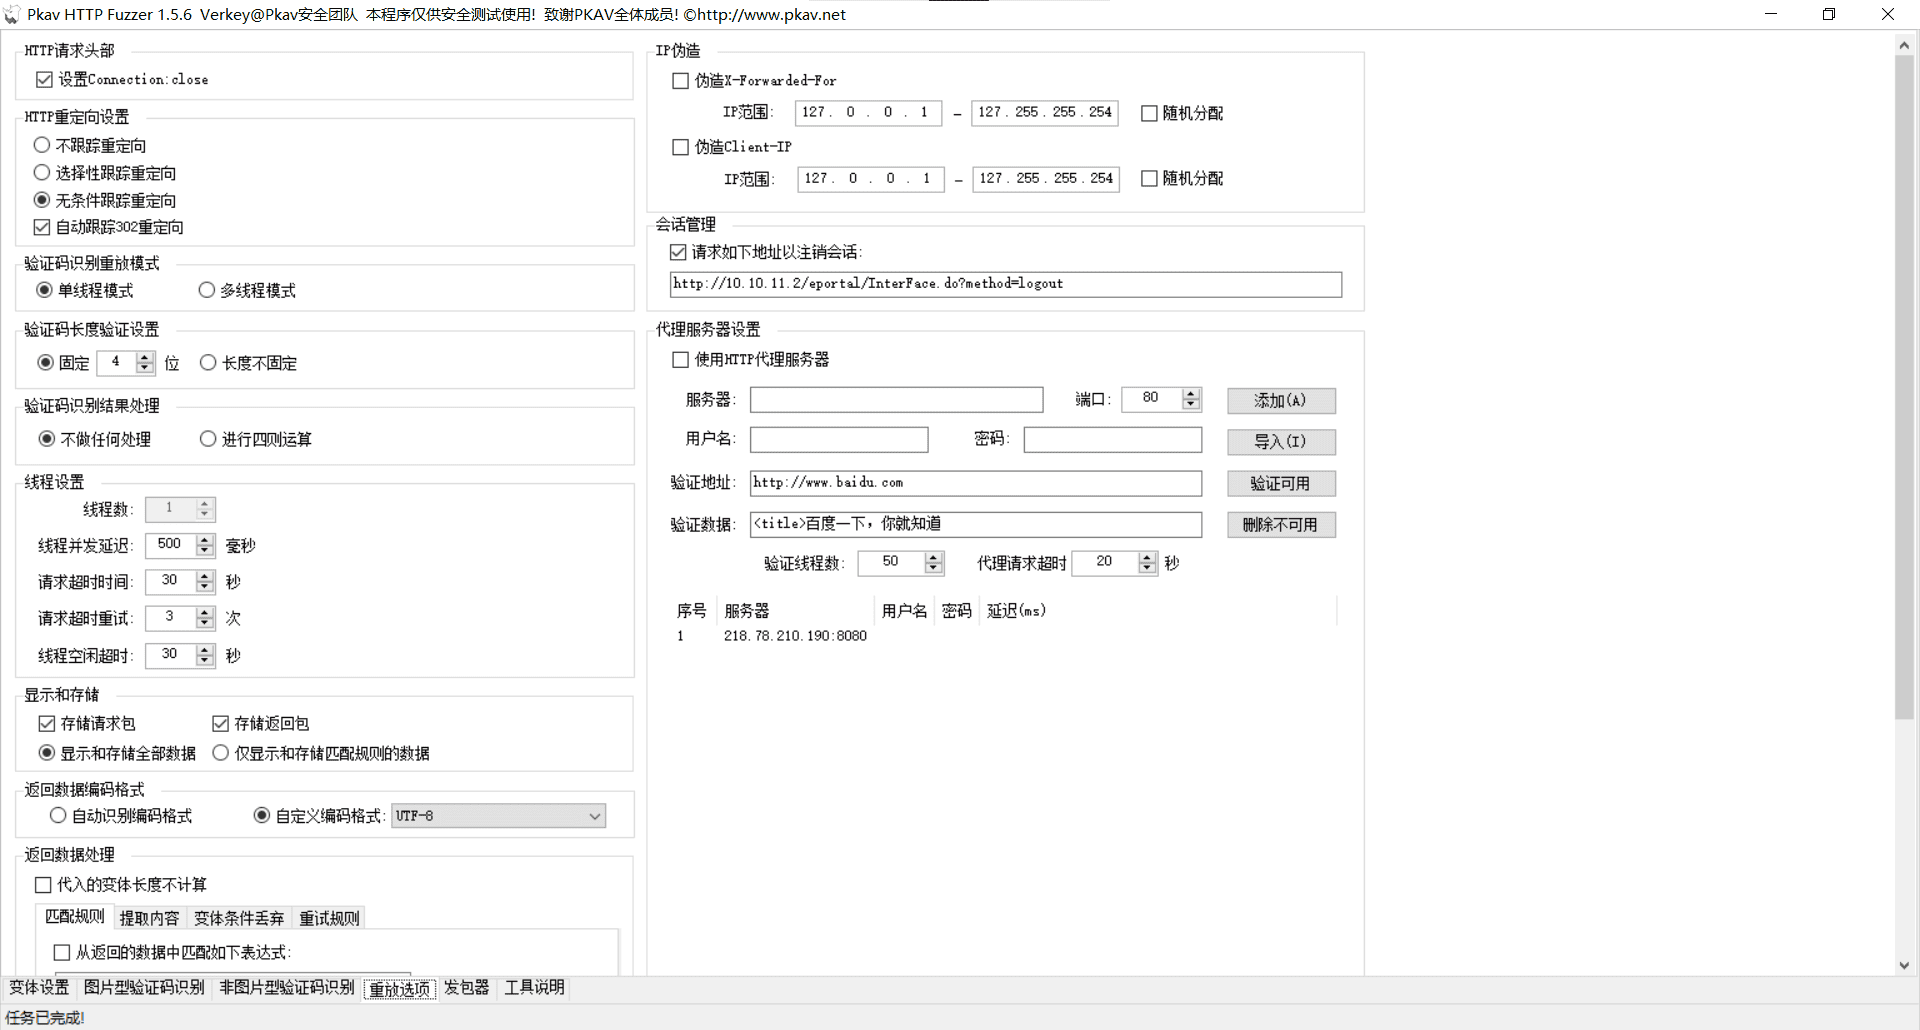Click the 添加(A) button

coord(1280,401)
